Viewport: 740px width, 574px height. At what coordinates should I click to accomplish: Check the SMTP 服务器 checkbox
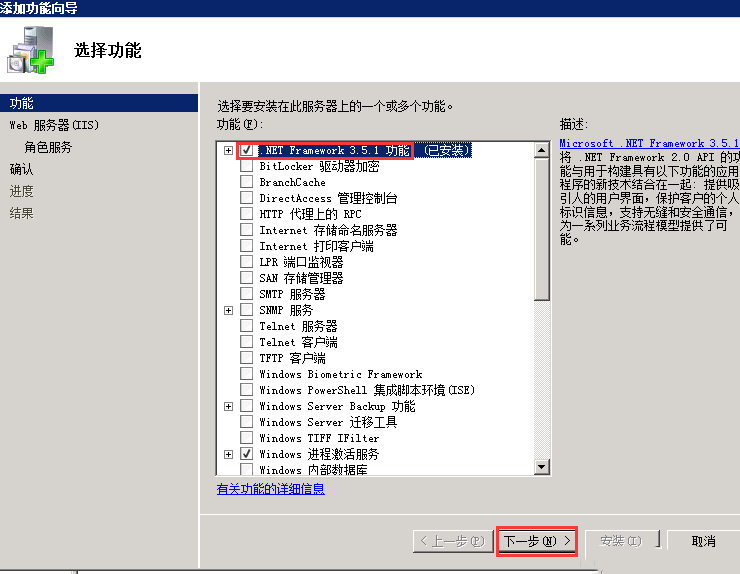click(246, 294)
